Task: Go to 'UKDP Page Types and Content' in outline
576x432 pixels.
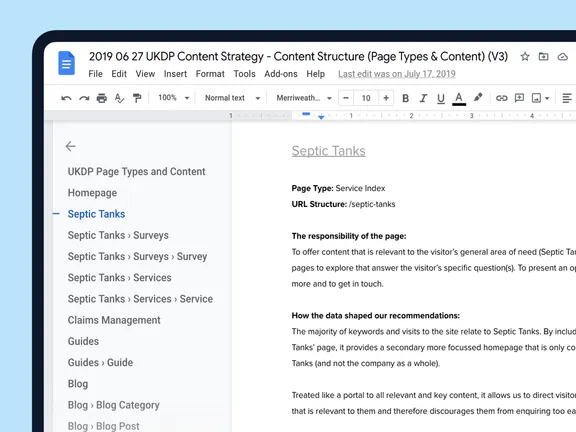Action: click(136, 172)
